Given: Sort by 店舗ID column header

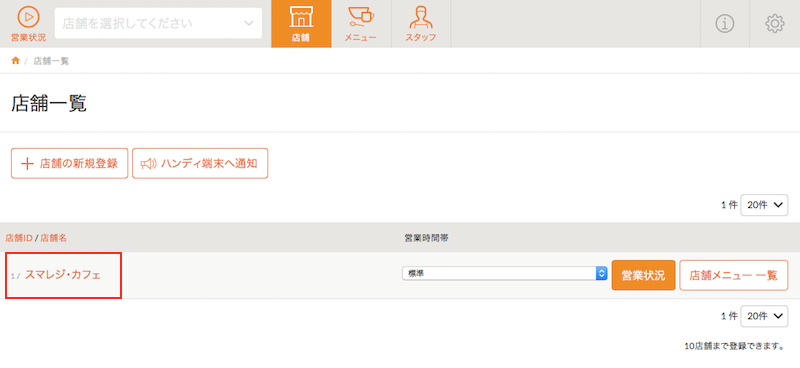Looking at the screenshot, I should coord(19,238).
